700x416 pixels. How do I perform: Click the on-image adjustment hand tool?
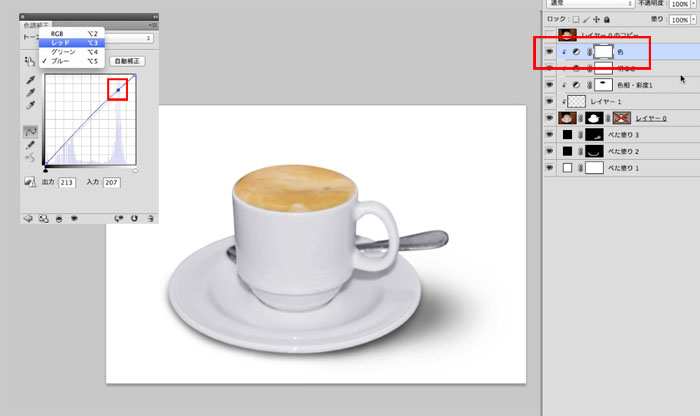point(30,62)
